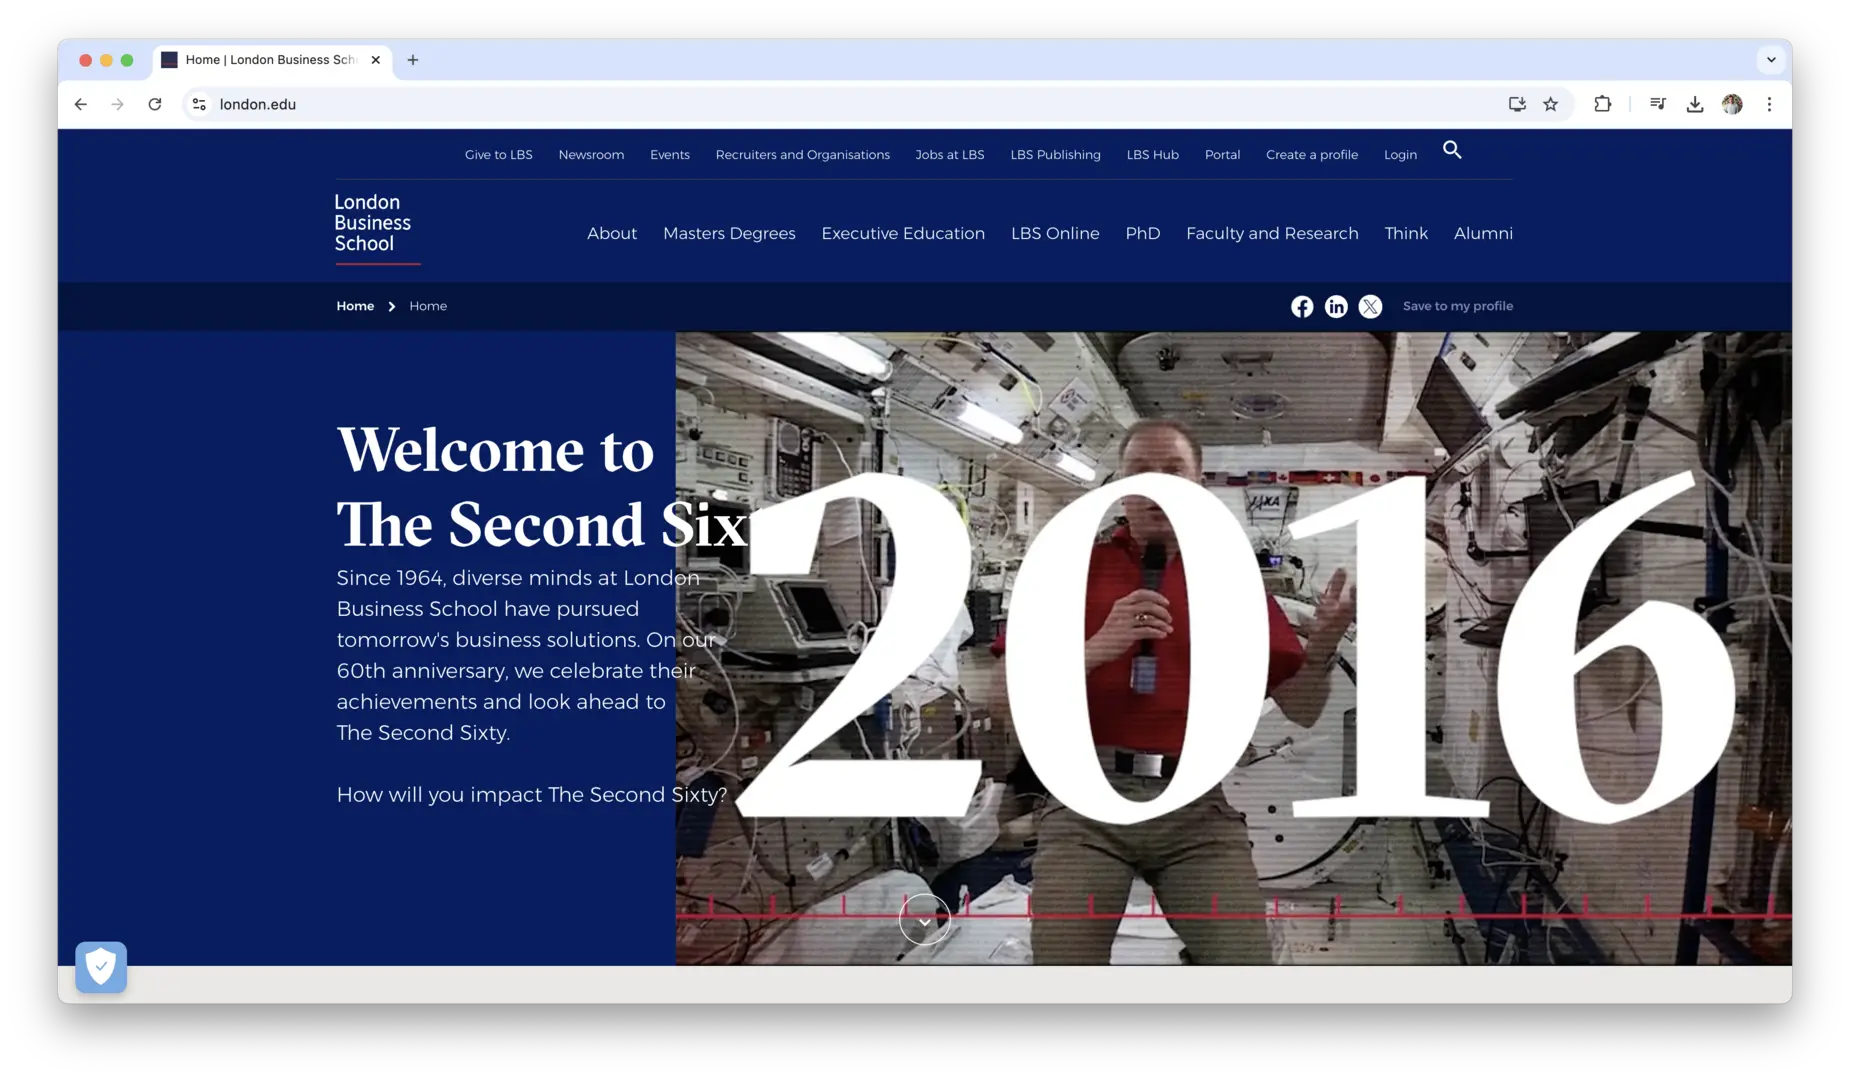The height and width of the screenshot is (1080, 1850).
Task: Open the LBS Online menu
Action: tap(1055, 233)
